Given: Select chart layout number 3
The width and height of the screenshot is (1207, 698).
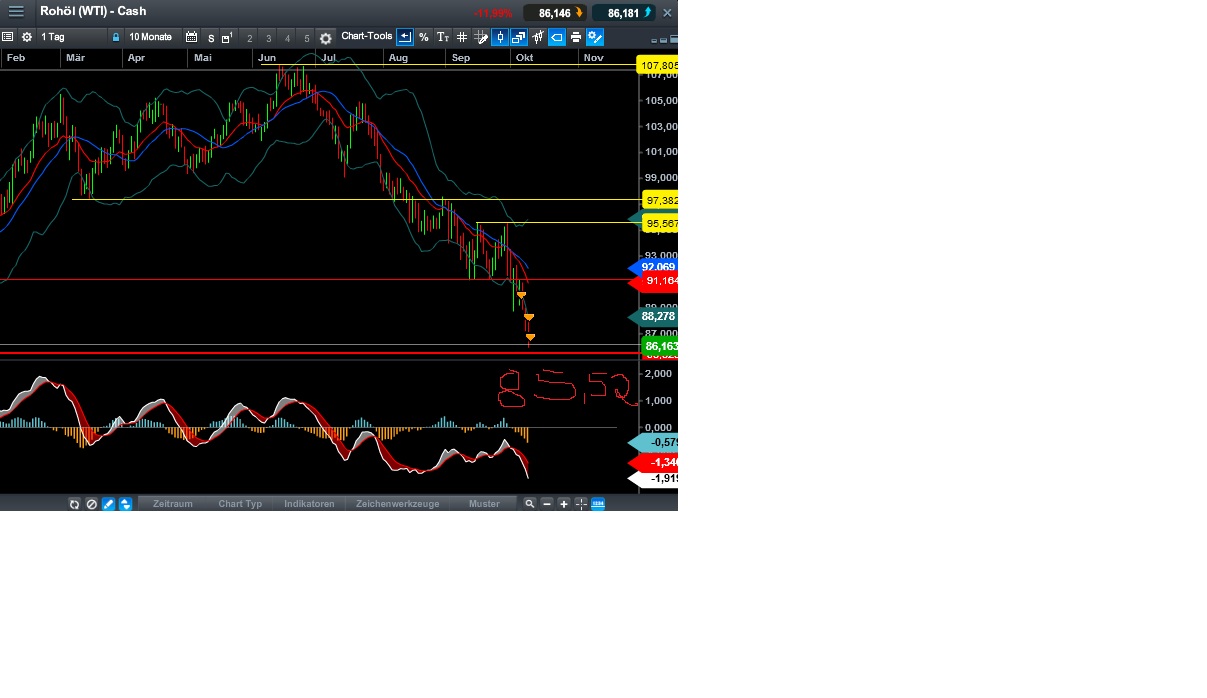Looking at the screenshot, I should tap(268, 37).
